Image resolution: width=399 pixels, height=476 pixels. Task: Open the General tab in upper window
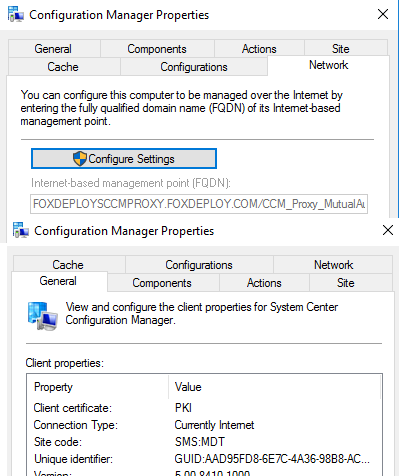pyautogui.click(x=53, y=49)
